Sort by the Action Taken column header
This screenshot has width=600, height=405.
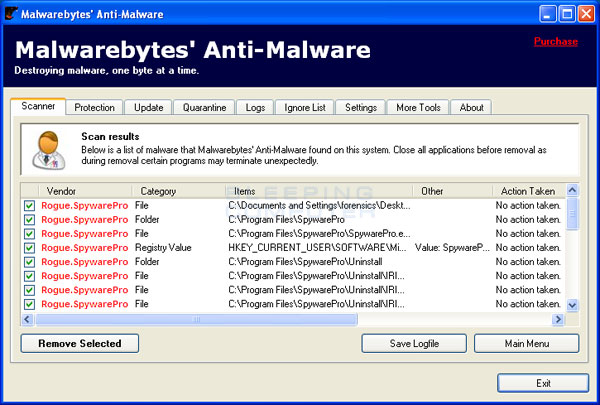tap(528, 191)
